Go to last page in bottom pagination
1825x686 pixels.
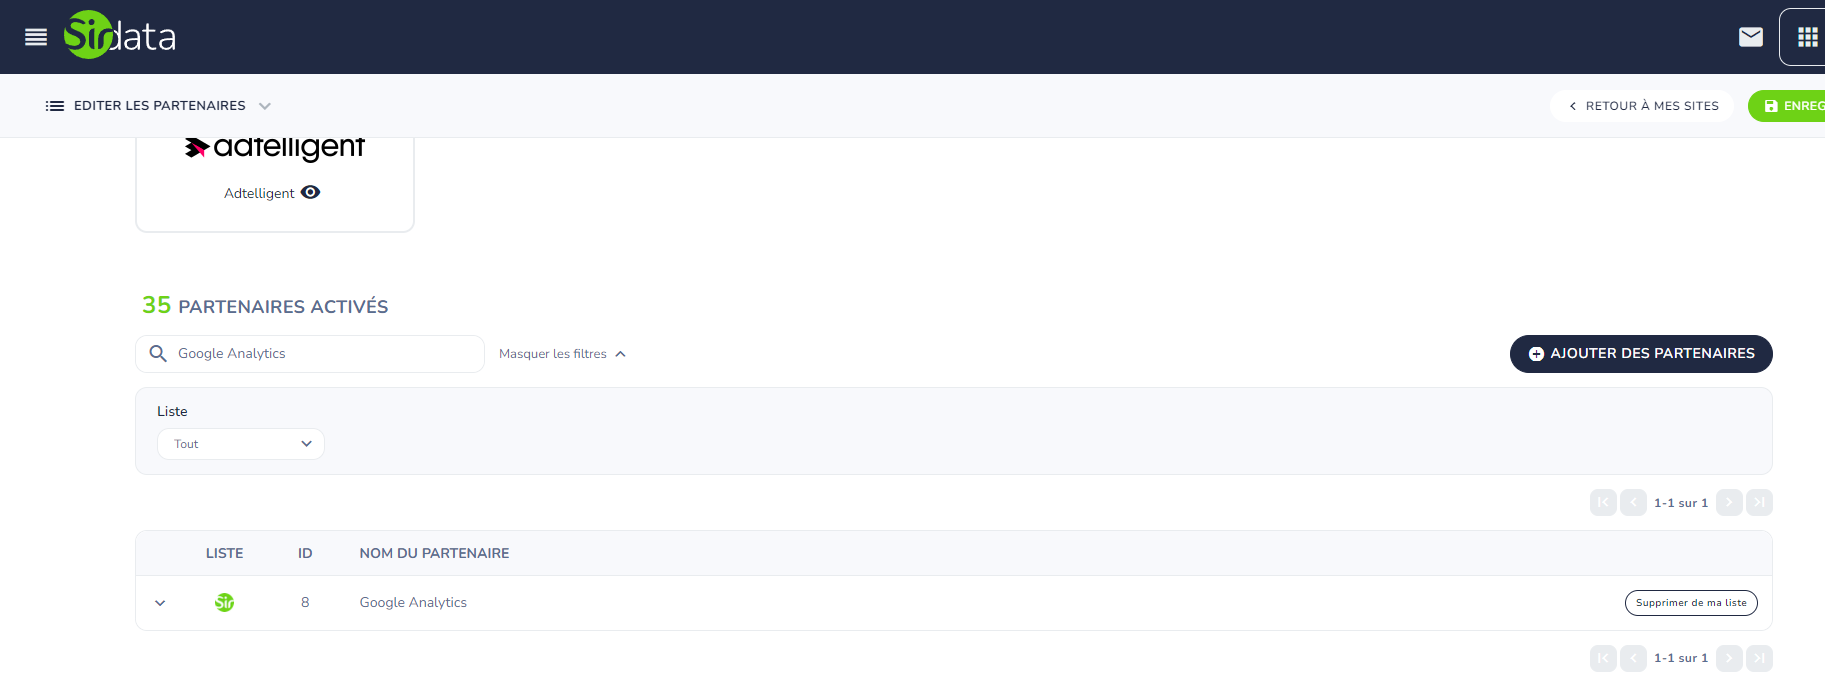[x=1759, y=658]
